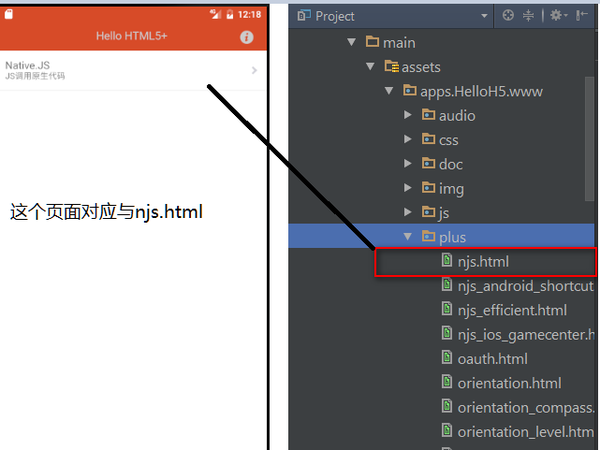This screenshot has width=600, height=450.
Task: Click the oauth.html file icon
Action: point(447,357)
